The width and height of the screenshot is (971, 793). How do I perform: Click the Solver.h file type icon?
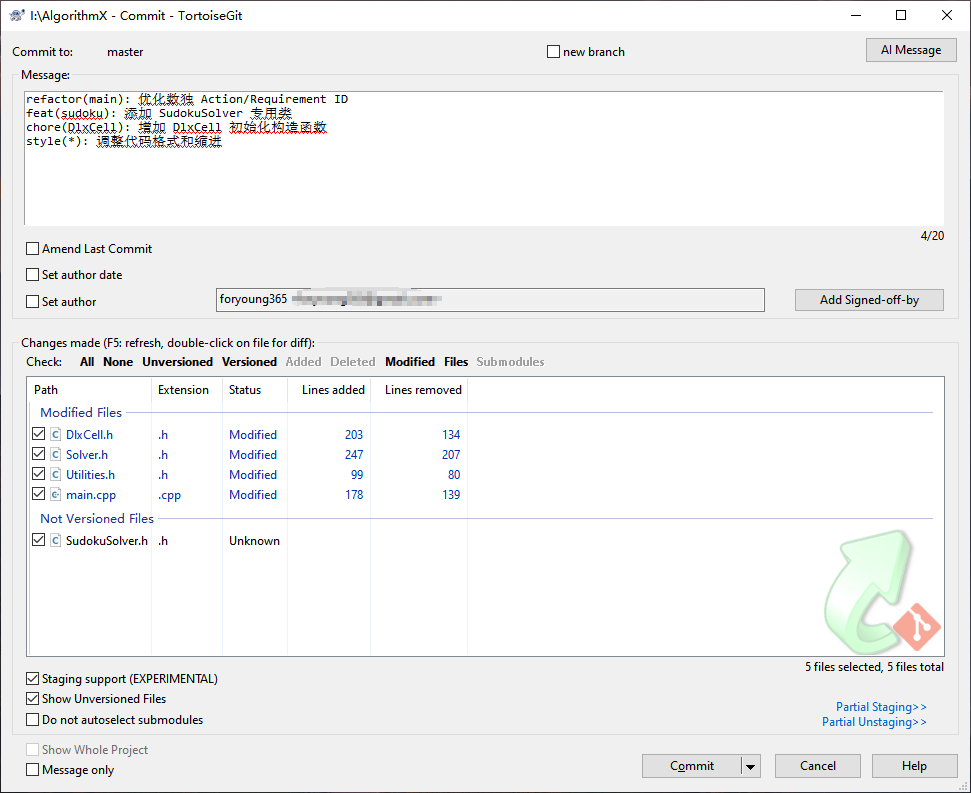[56, 454]
